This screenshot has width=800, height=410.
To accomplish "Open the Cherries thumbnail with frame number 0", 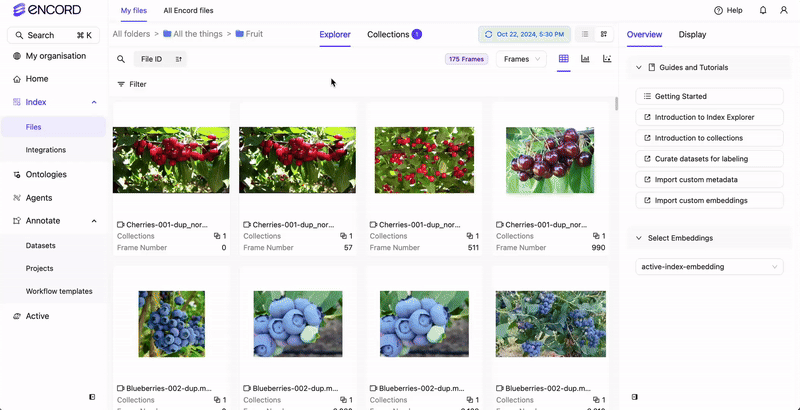I will pos(171,160).
